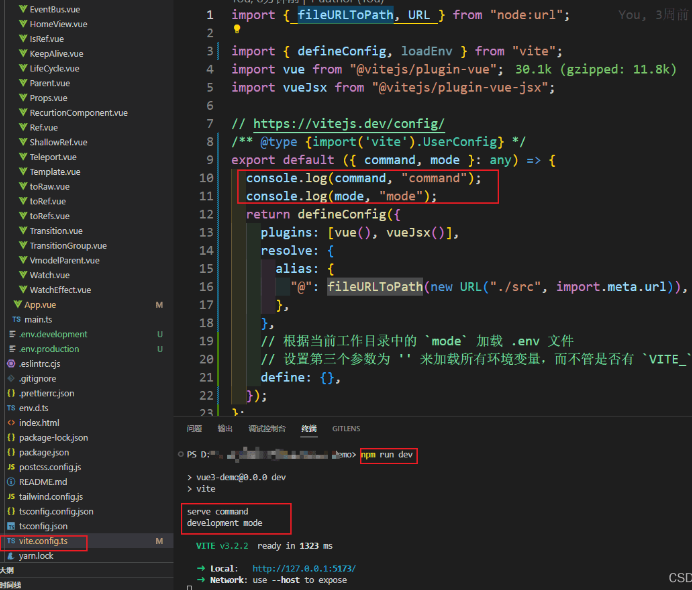This screenshot has width=692, height=590.
Task: Switch to the 调试控制台 panel tab
Action: (267, 428)
